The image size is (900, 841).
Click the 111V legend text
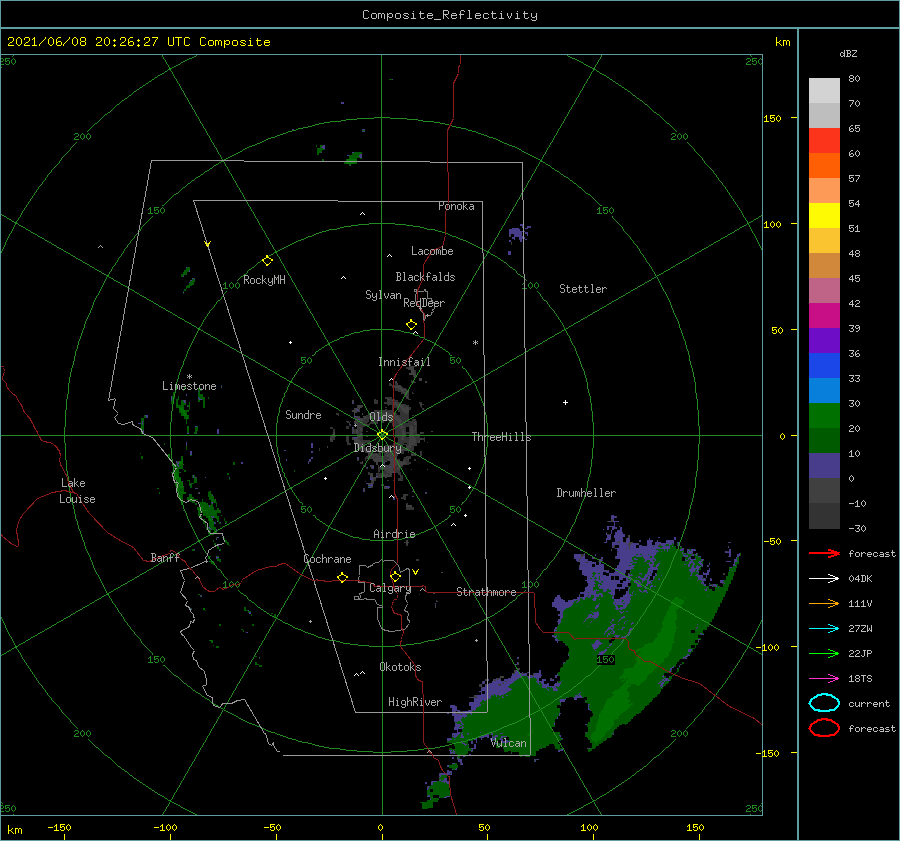coord(860,603)
